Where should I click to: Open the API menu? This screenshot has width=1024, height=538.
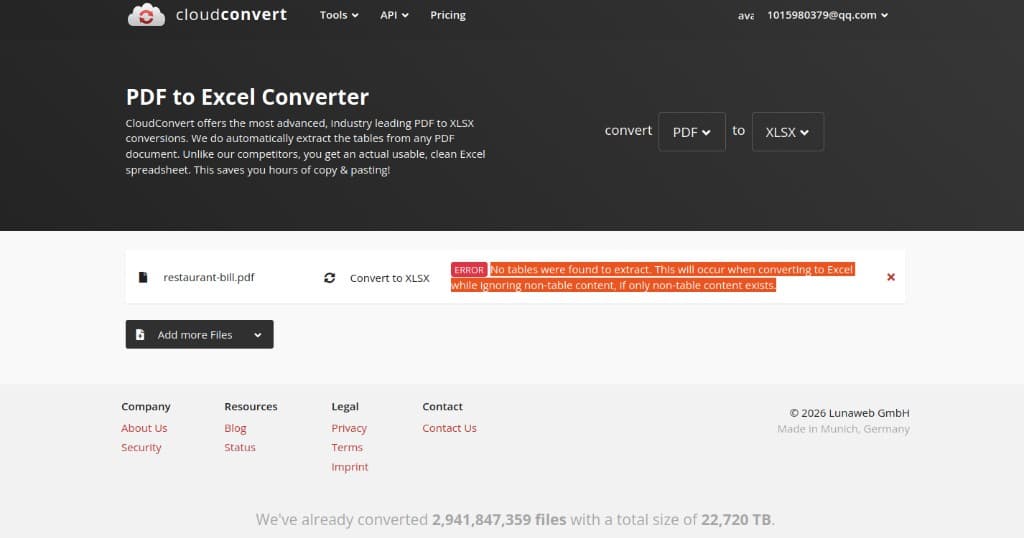pos(394,15)
